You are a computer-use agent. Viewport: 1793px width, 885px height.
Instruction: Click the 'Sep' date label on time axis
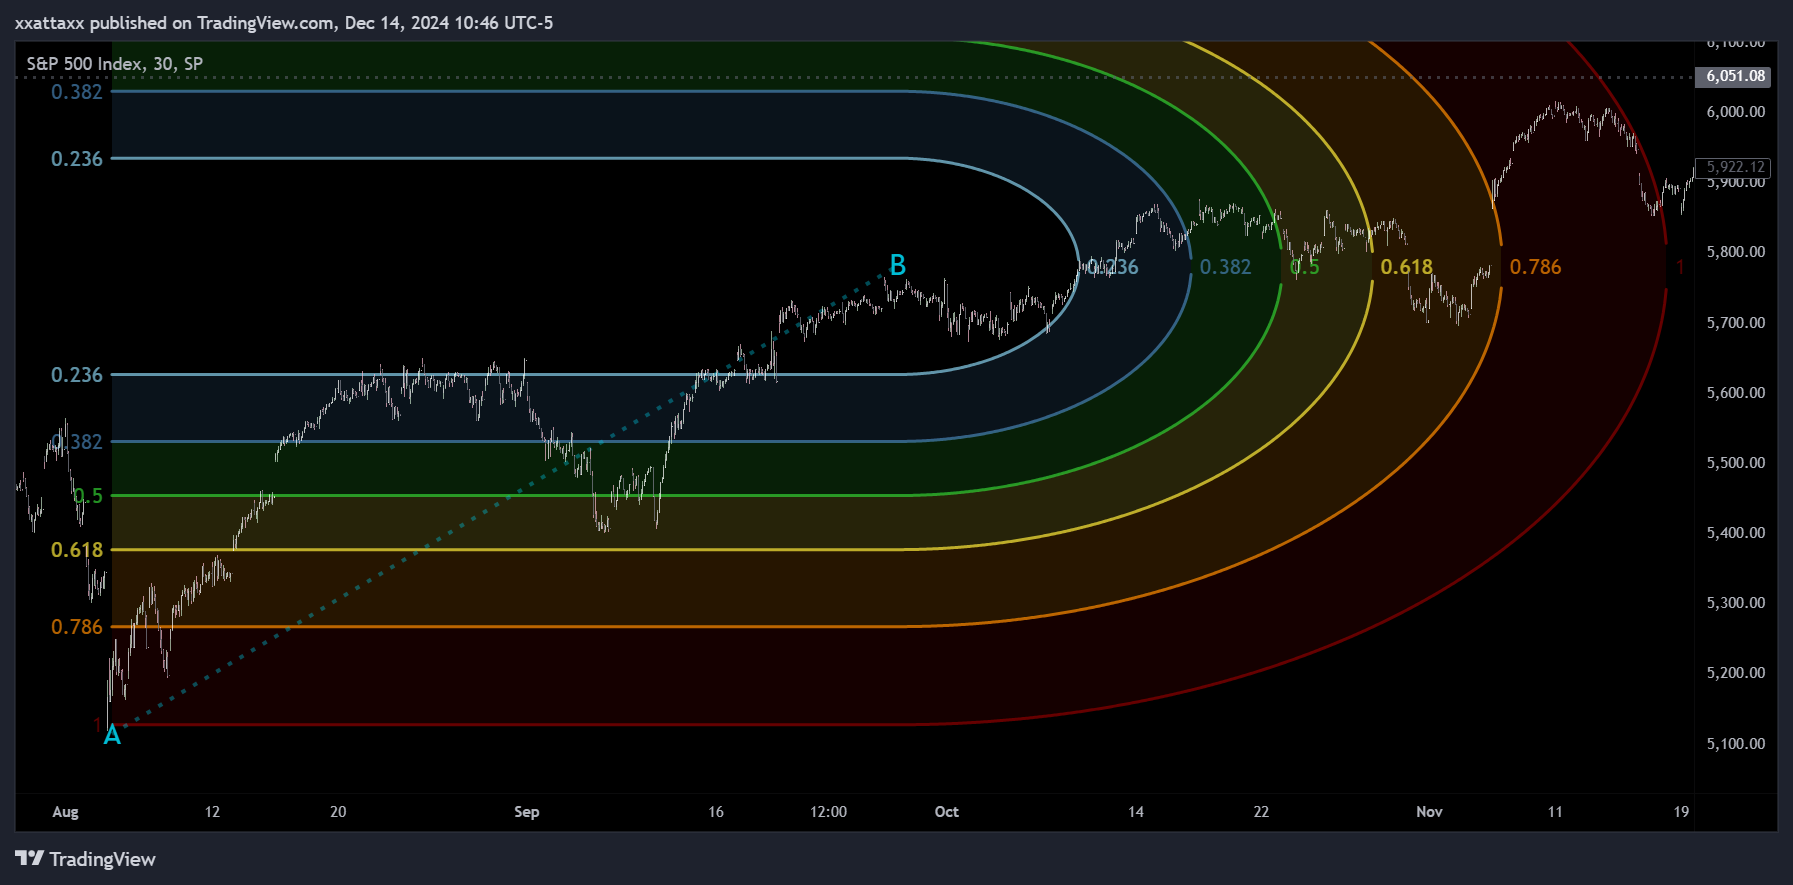pos(527,812)
